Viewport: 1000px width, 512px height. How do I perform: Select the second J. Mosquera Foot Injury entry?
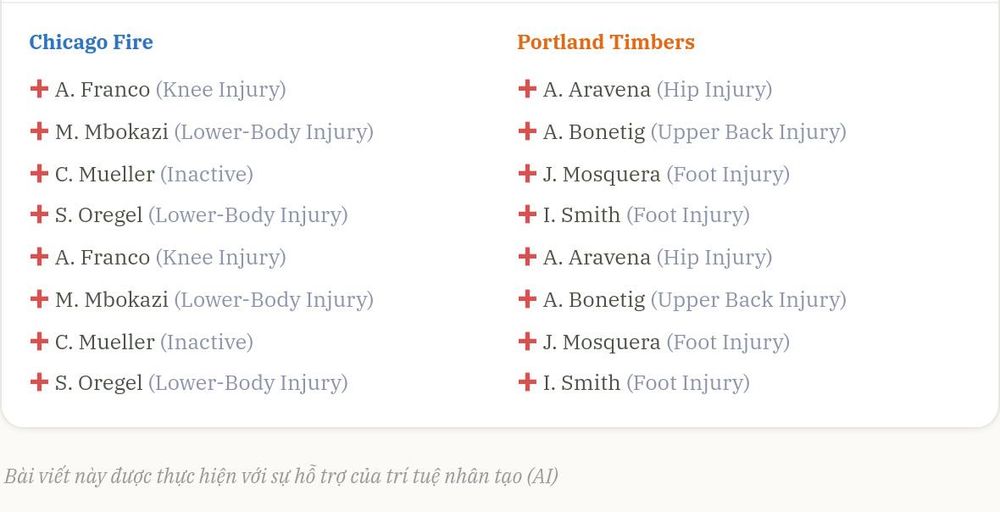[x=654, y=342]
